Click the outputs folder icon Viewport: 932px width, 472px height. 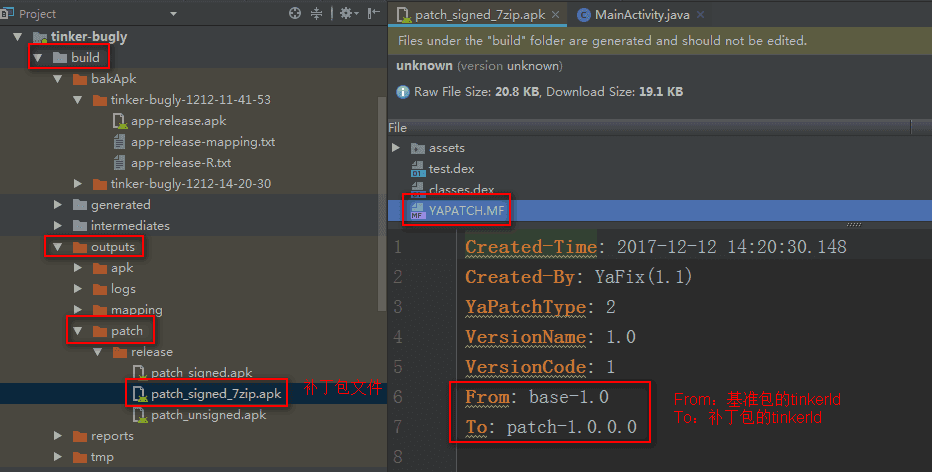click(80, 247)
